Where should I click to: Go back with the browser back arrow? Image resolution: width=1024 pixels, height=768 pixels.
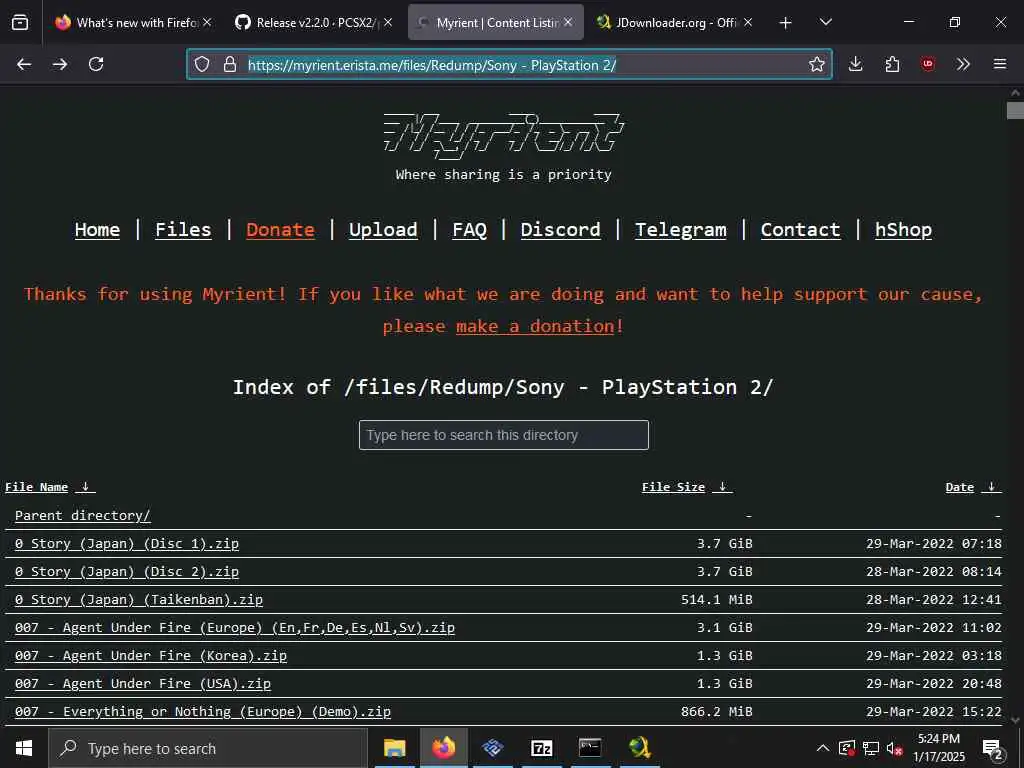click(x=24, y=64)
